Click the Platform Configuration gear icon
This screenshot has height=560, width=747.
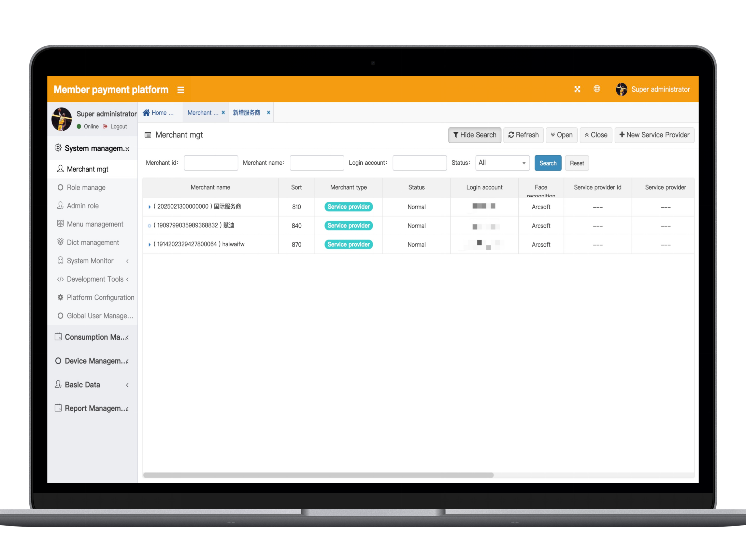[60, 297]
